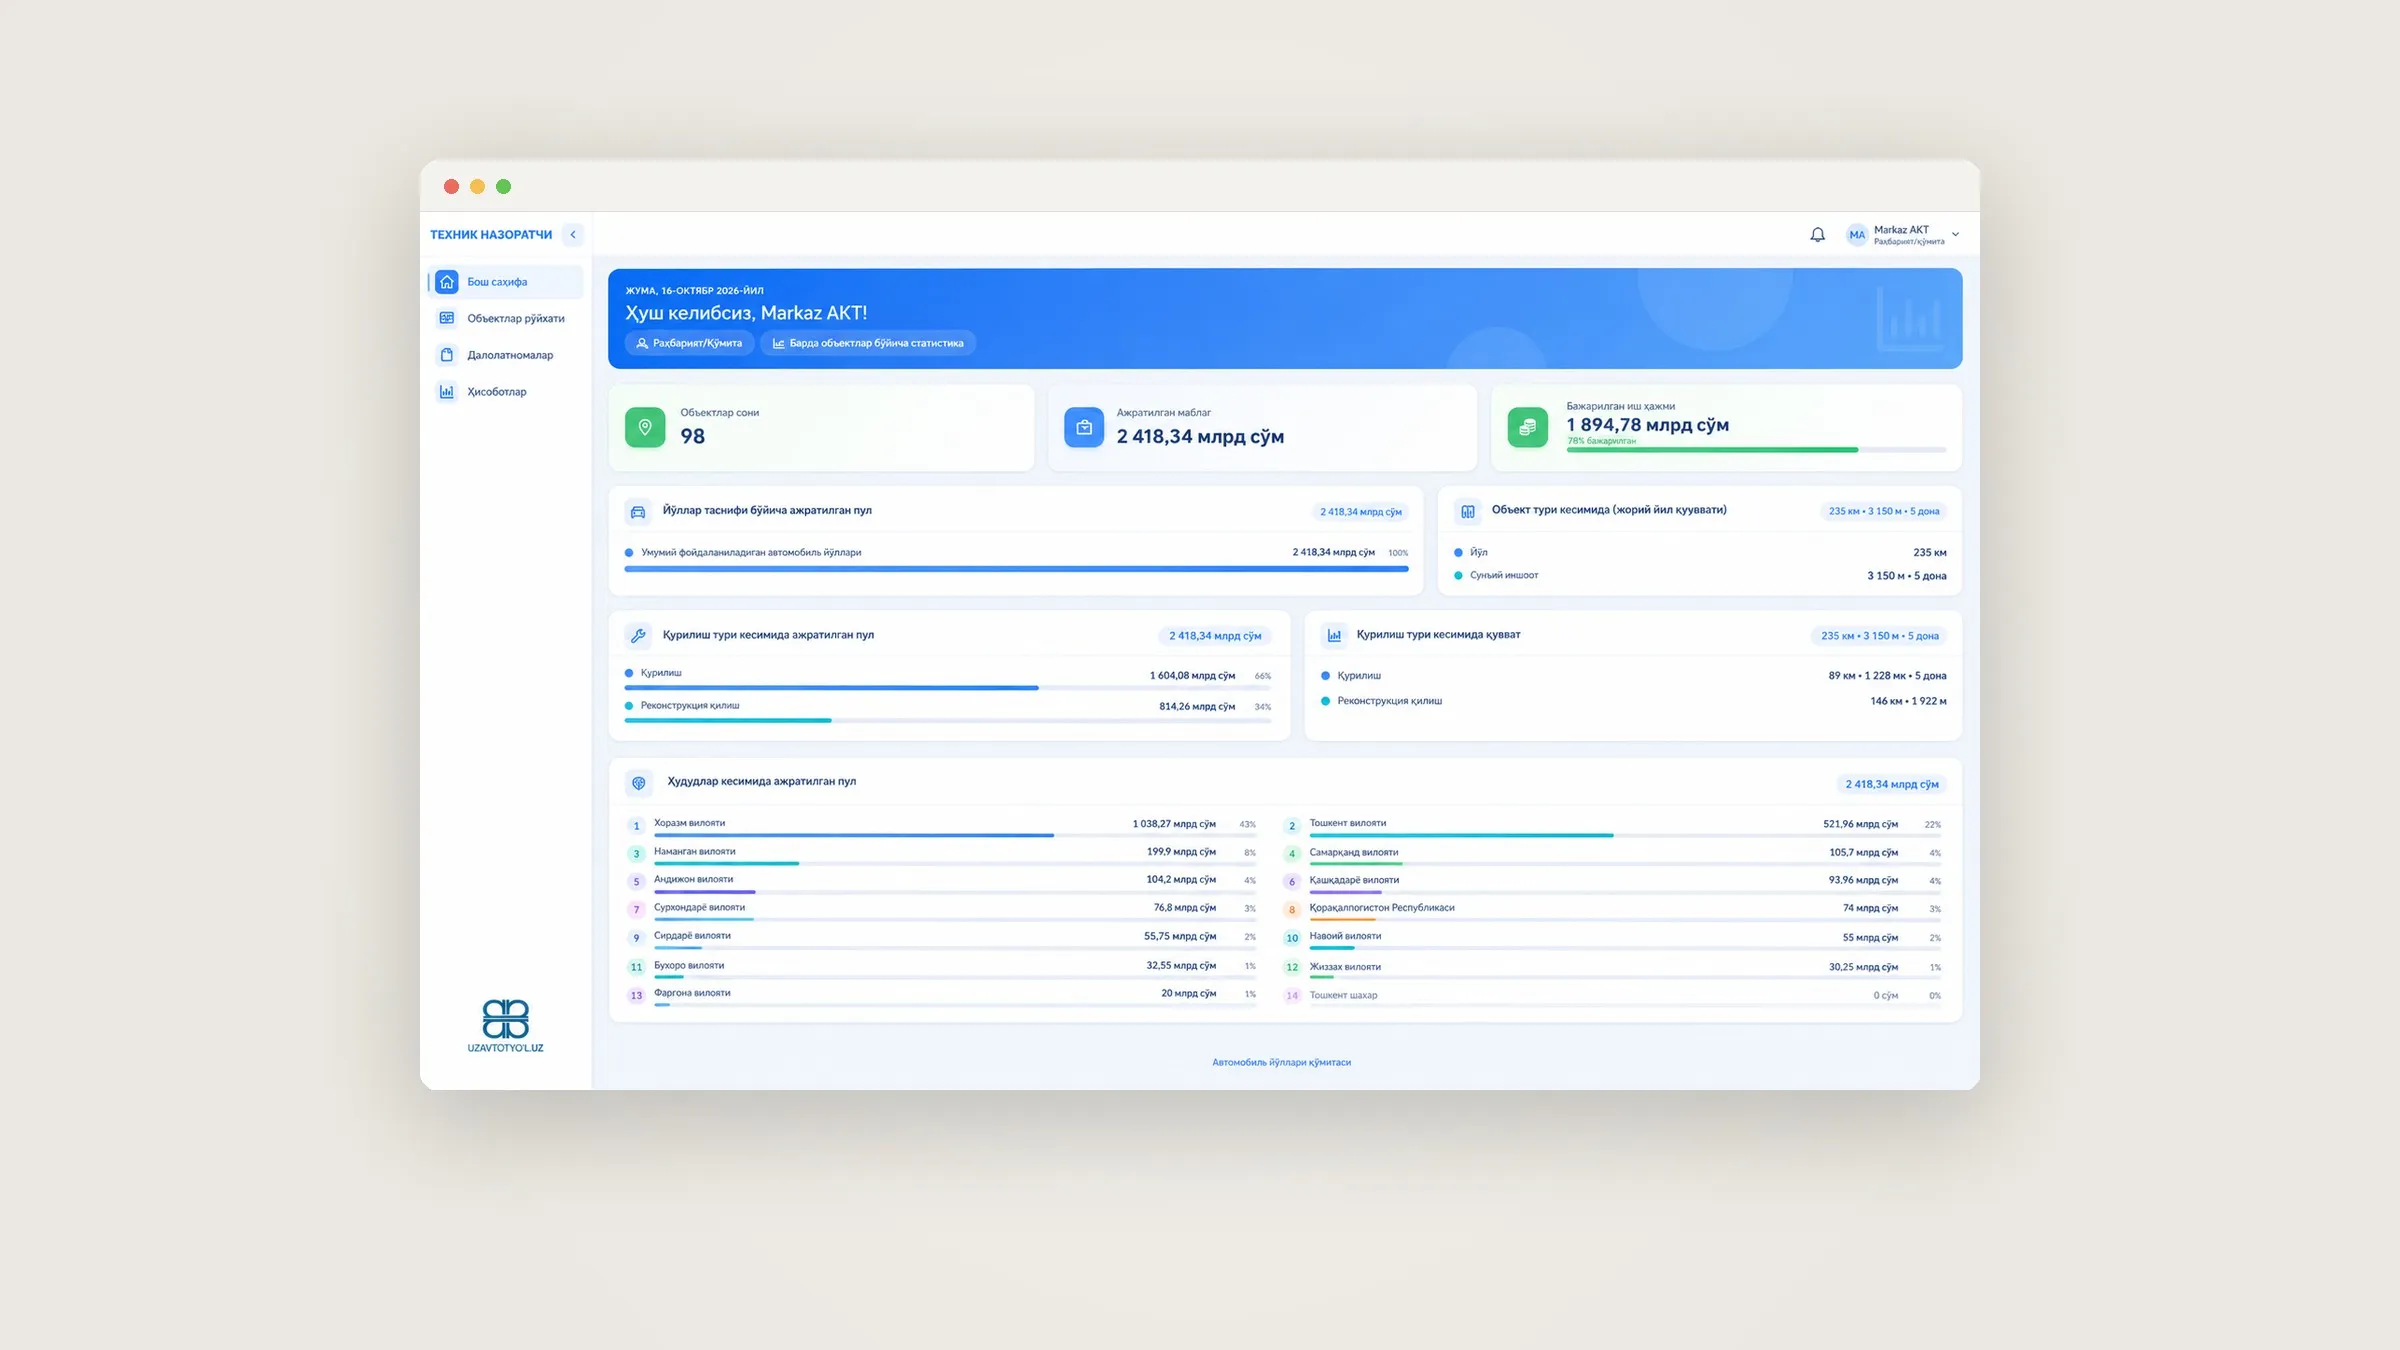This screenshot has height=1350, width=2400.
Task: Click the Сунъий иншоот legend row
Action: (x=1700, y=576)
